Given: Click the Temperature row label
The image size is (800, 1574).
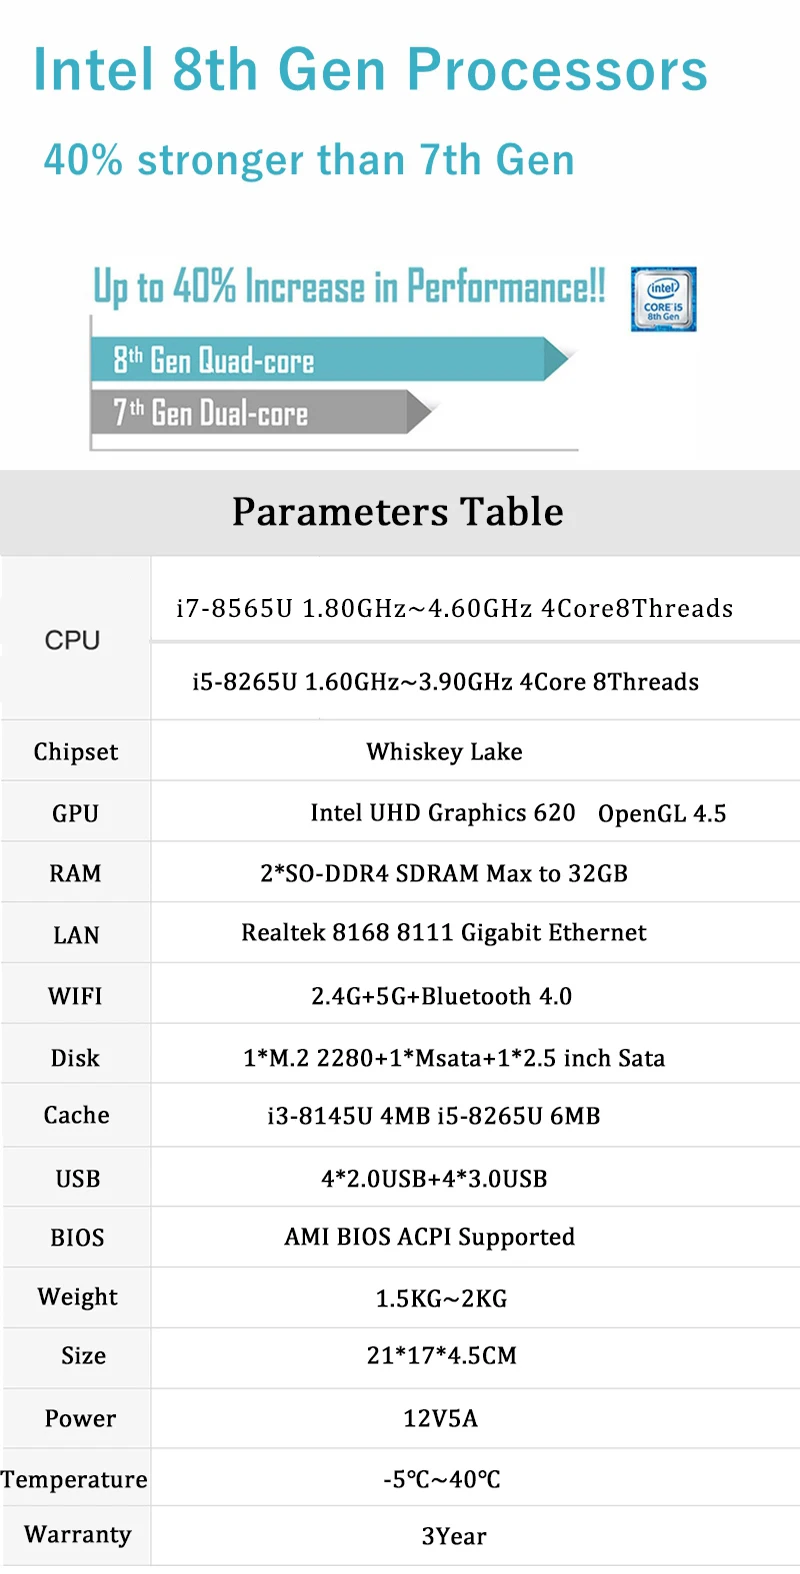Looking at the screenshot, I should point(74,1479).
